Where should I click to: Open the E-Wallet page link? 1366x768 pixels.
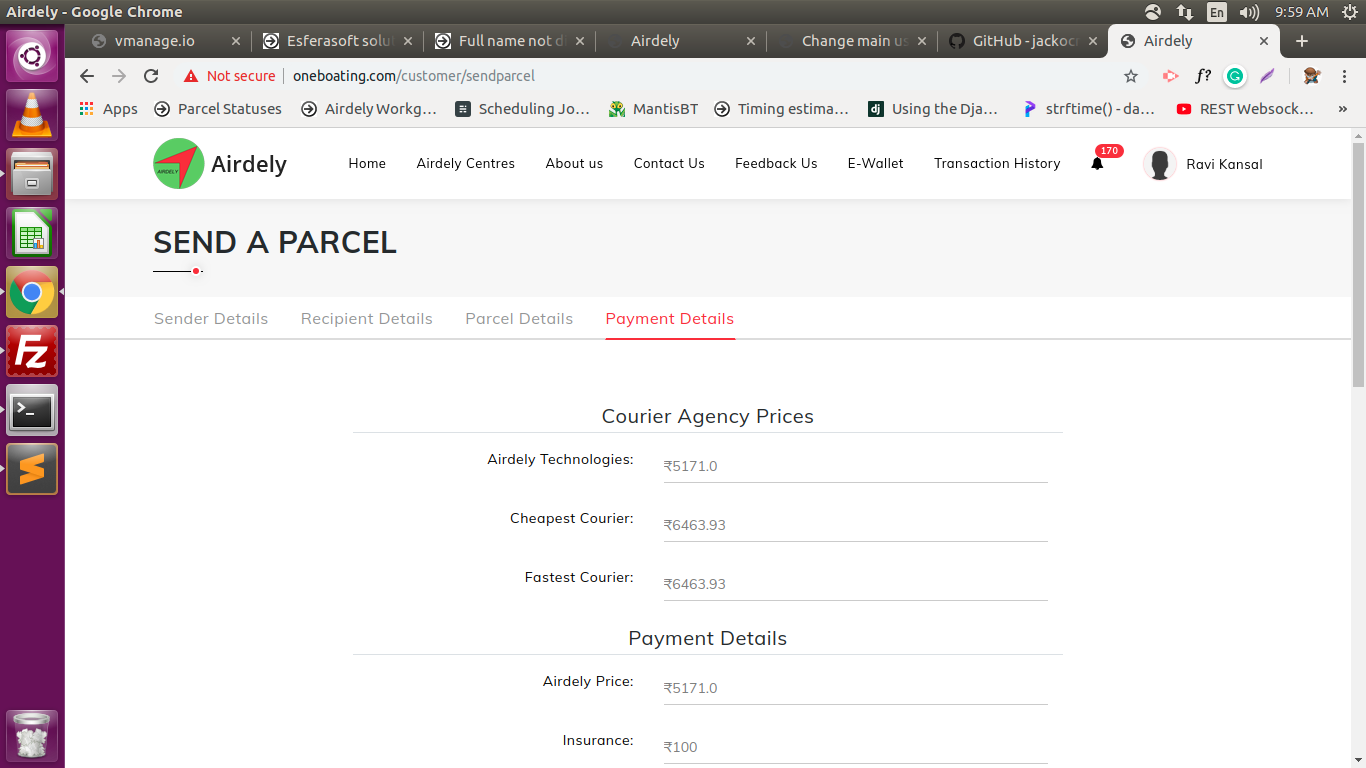tap(875, 164)
